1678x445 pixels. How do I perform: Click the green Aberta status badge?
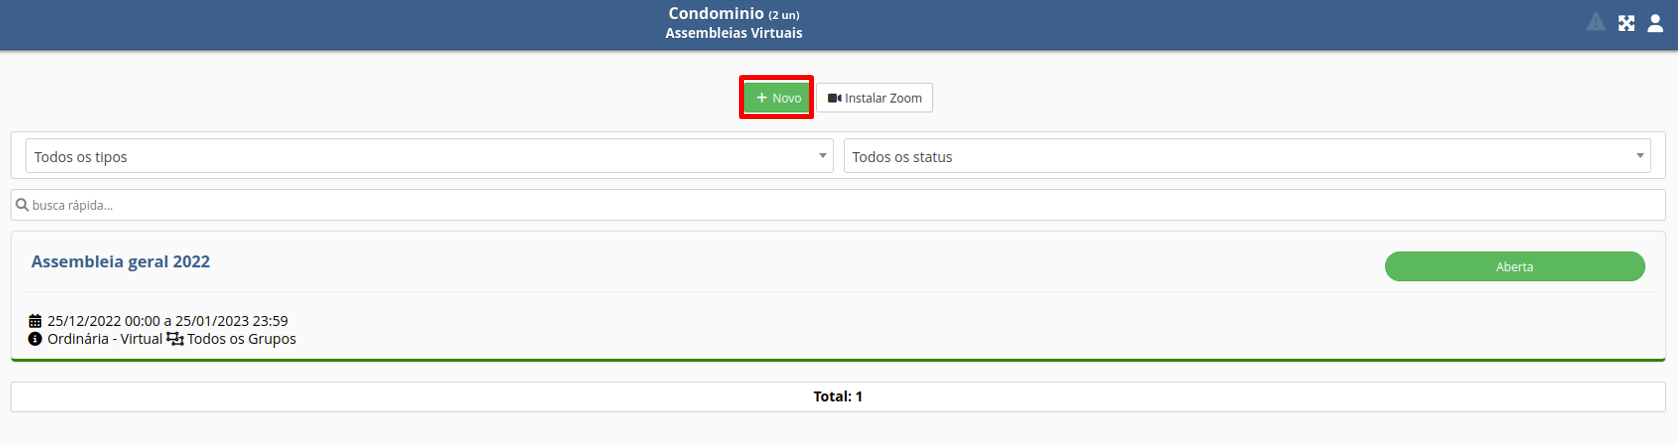coord(1514,267)
